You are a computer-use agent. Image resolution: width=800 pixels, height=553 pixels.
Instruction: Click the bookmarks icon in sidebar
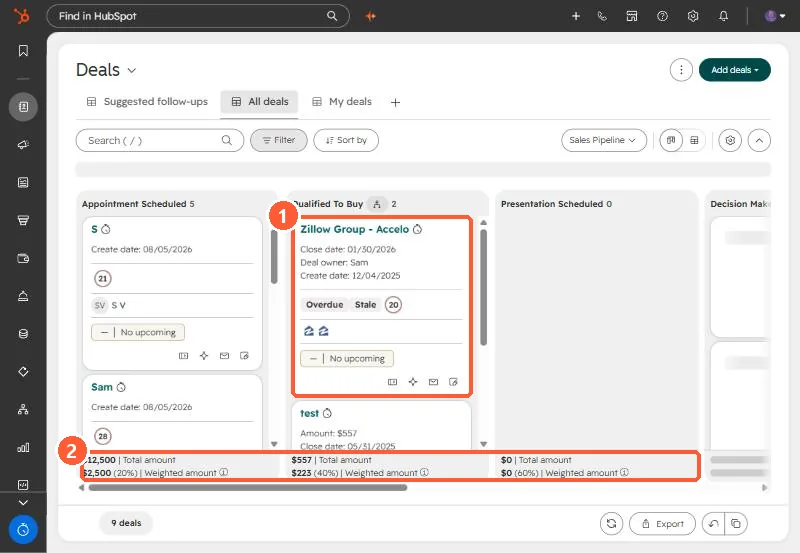23,51
